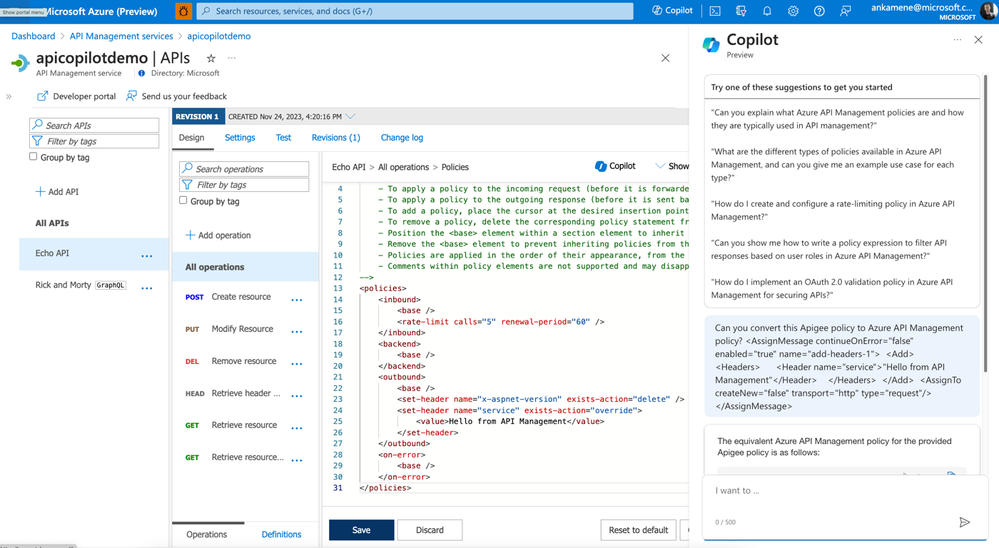This screenshot has height=548, width=999.
Task: Switch to the Definitions bottom tab
Action: click(x=281, y=535)
